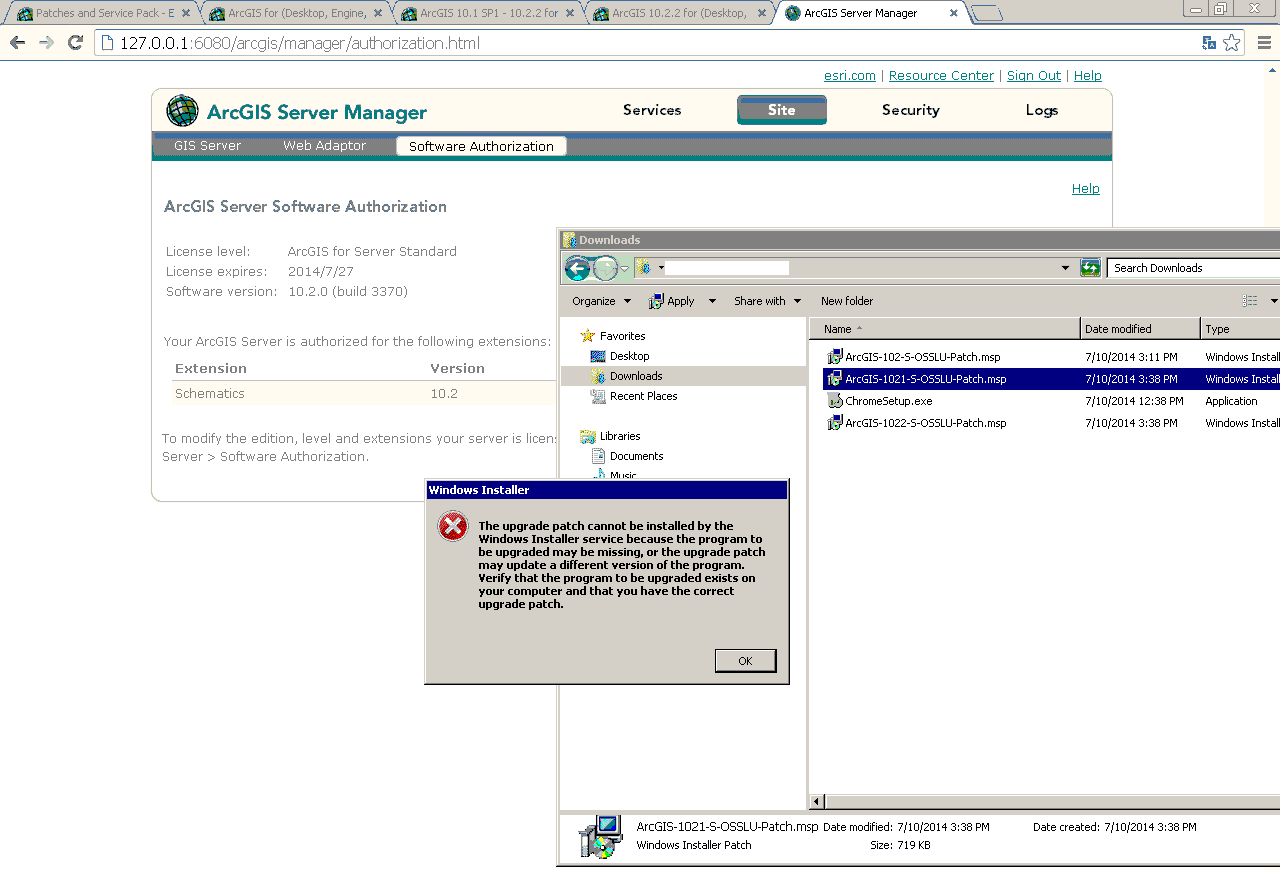
Task: Click the Explorer back arrow in Downloads
Action: coord(577,268)
